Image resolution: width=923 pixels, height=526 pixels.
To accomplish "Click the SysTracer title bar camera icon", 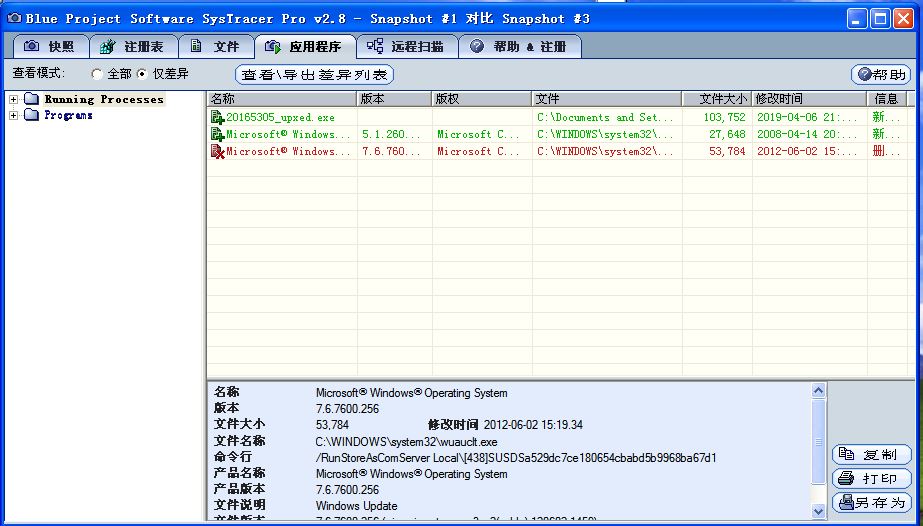I will coord(14,18).
